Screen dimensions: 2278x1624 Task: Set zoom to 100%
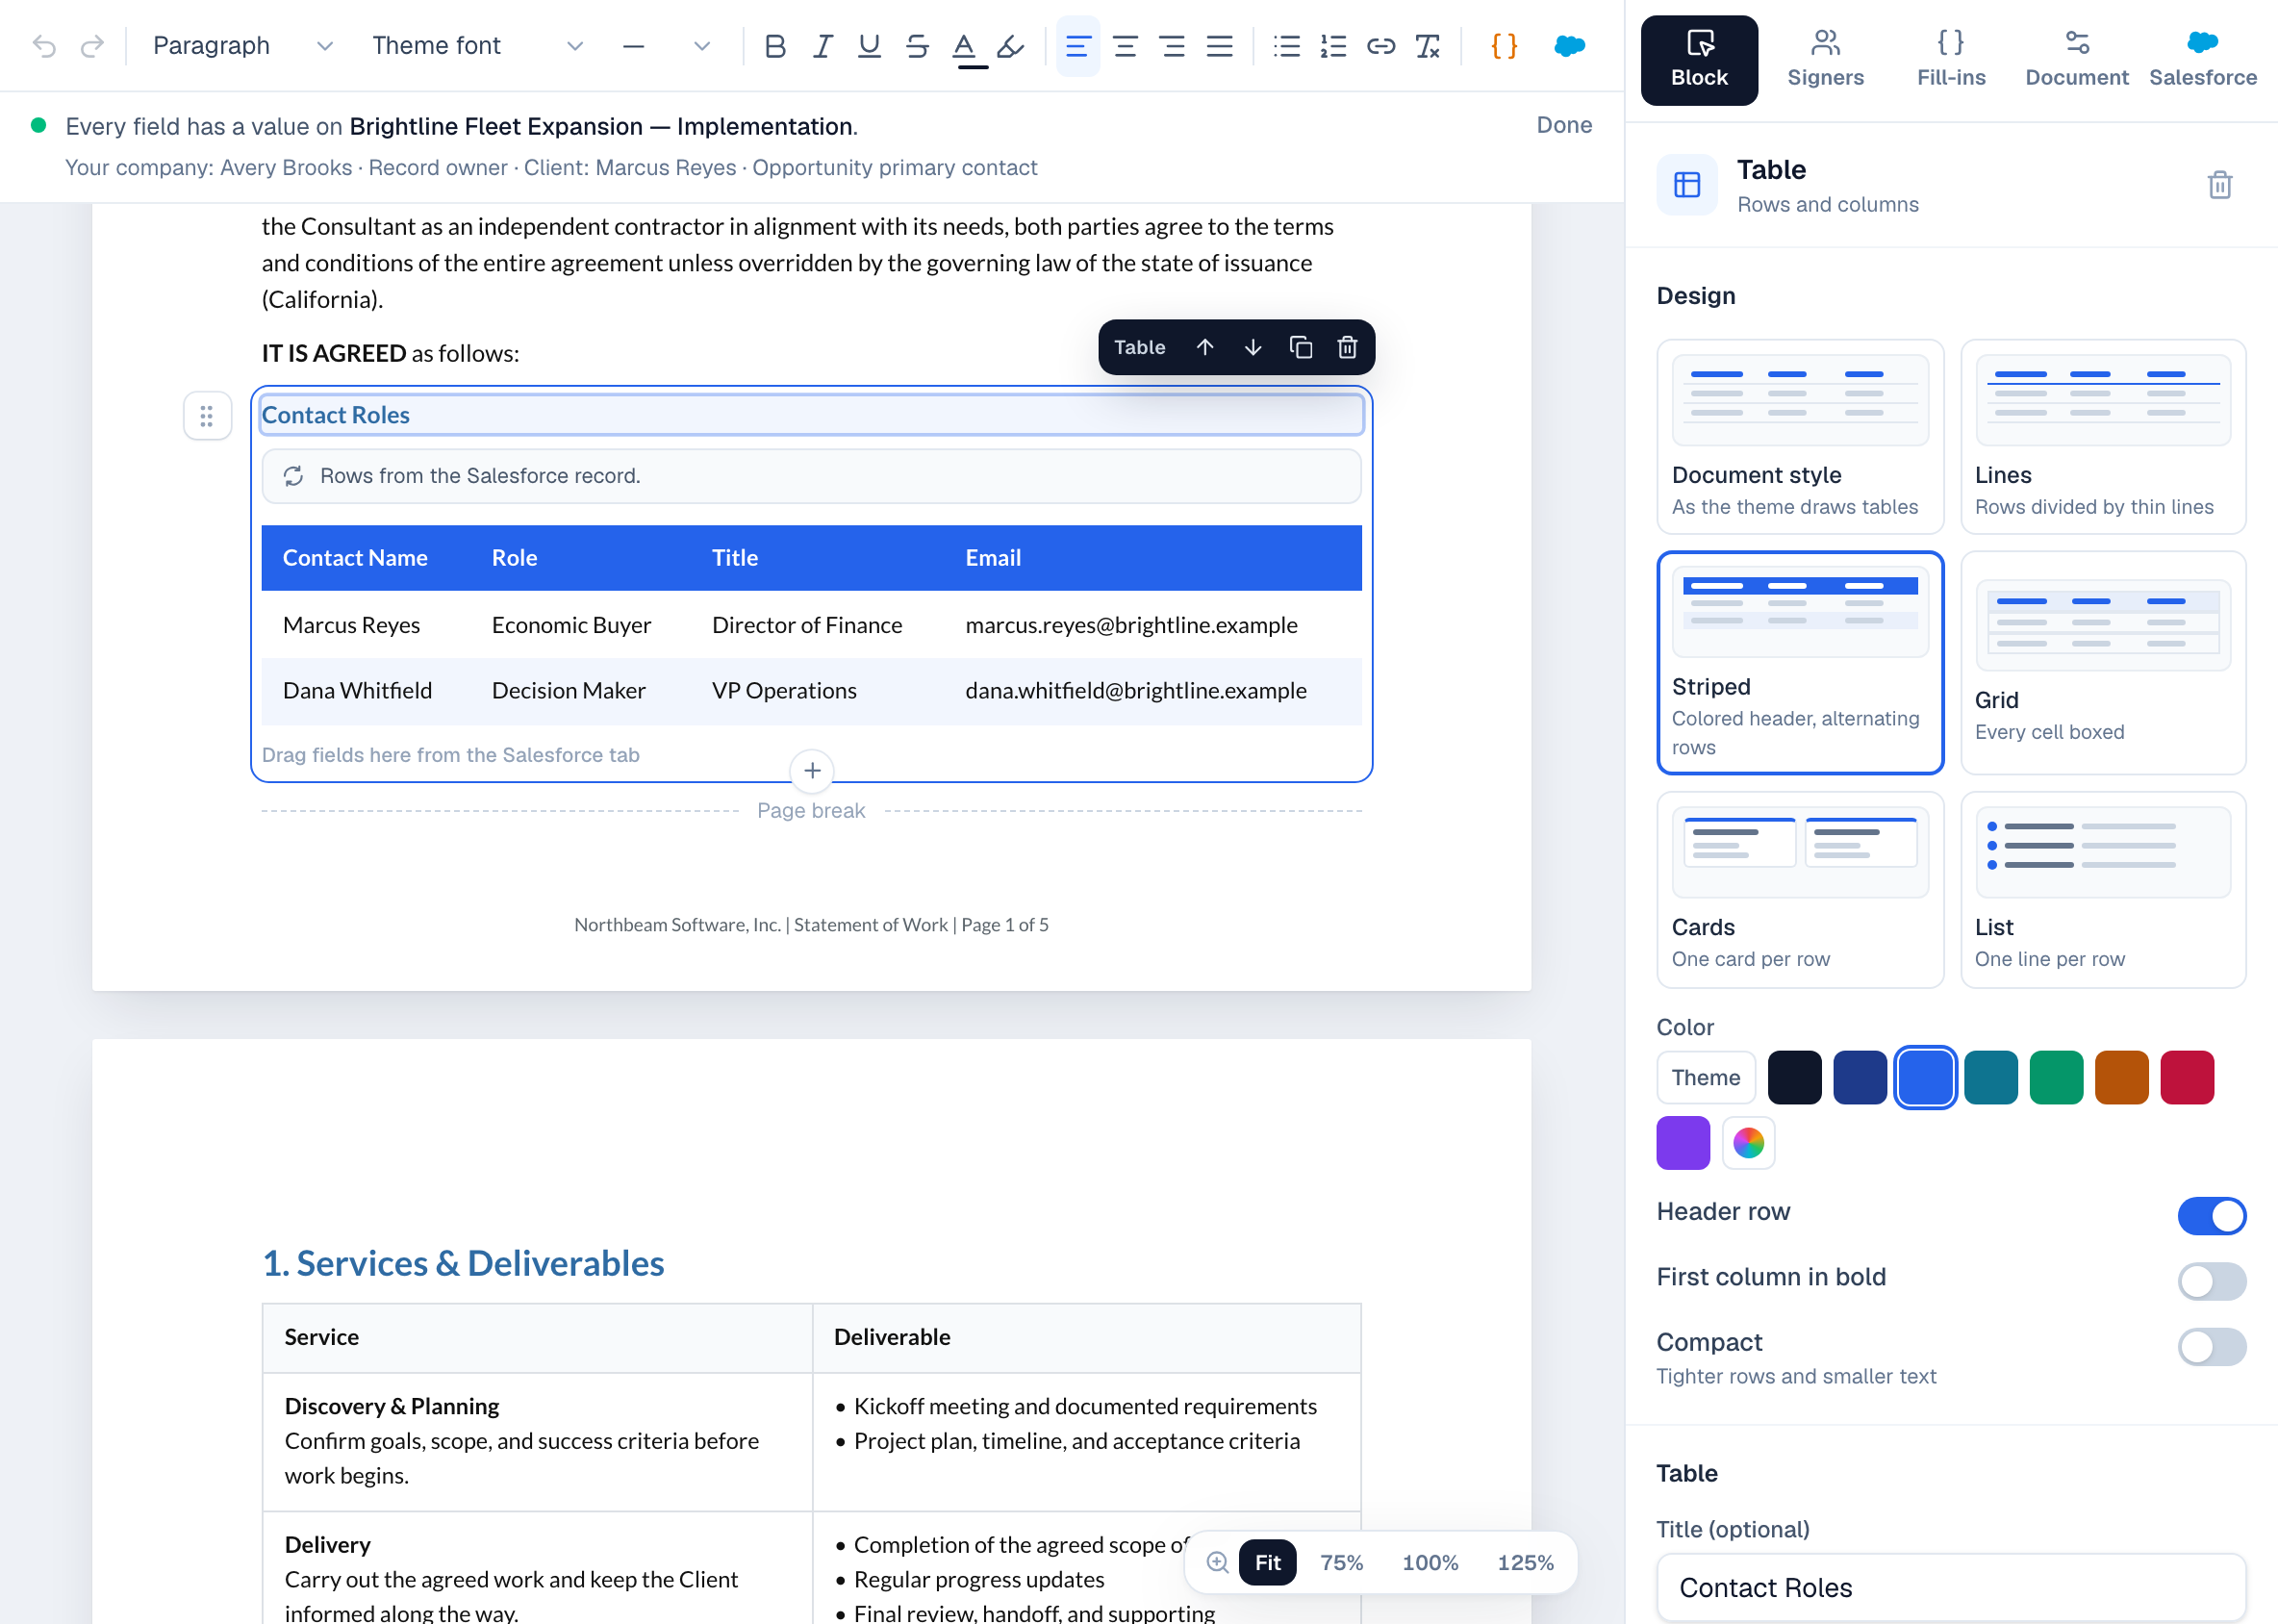1430,1562
